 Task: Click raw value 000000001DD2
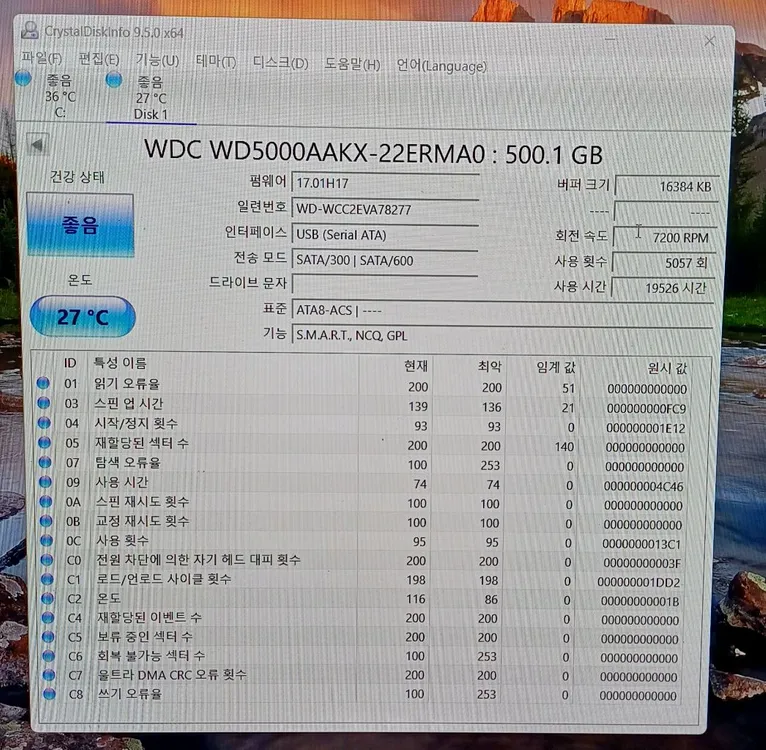(638, 582)
